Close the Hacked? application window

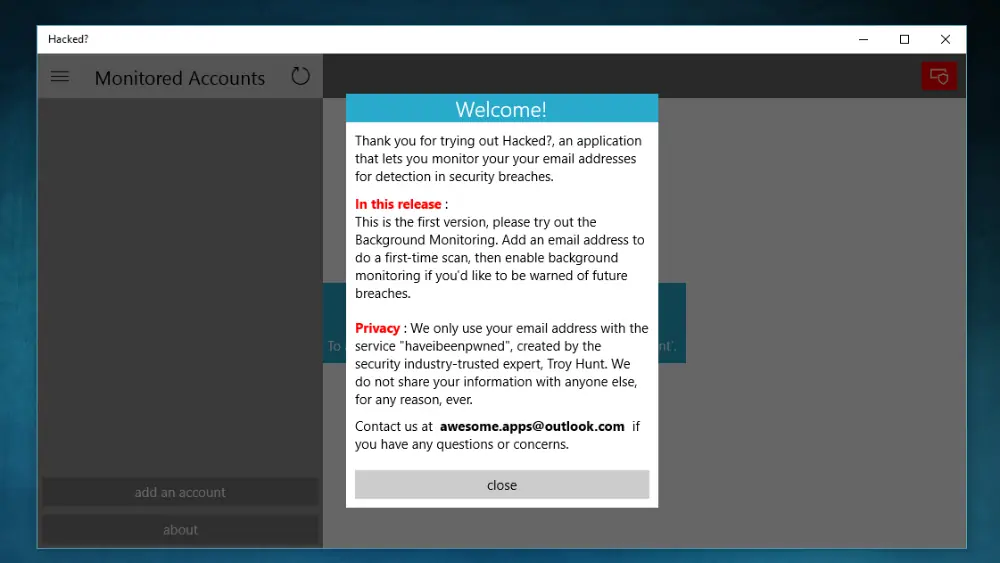tap(945, 40)
